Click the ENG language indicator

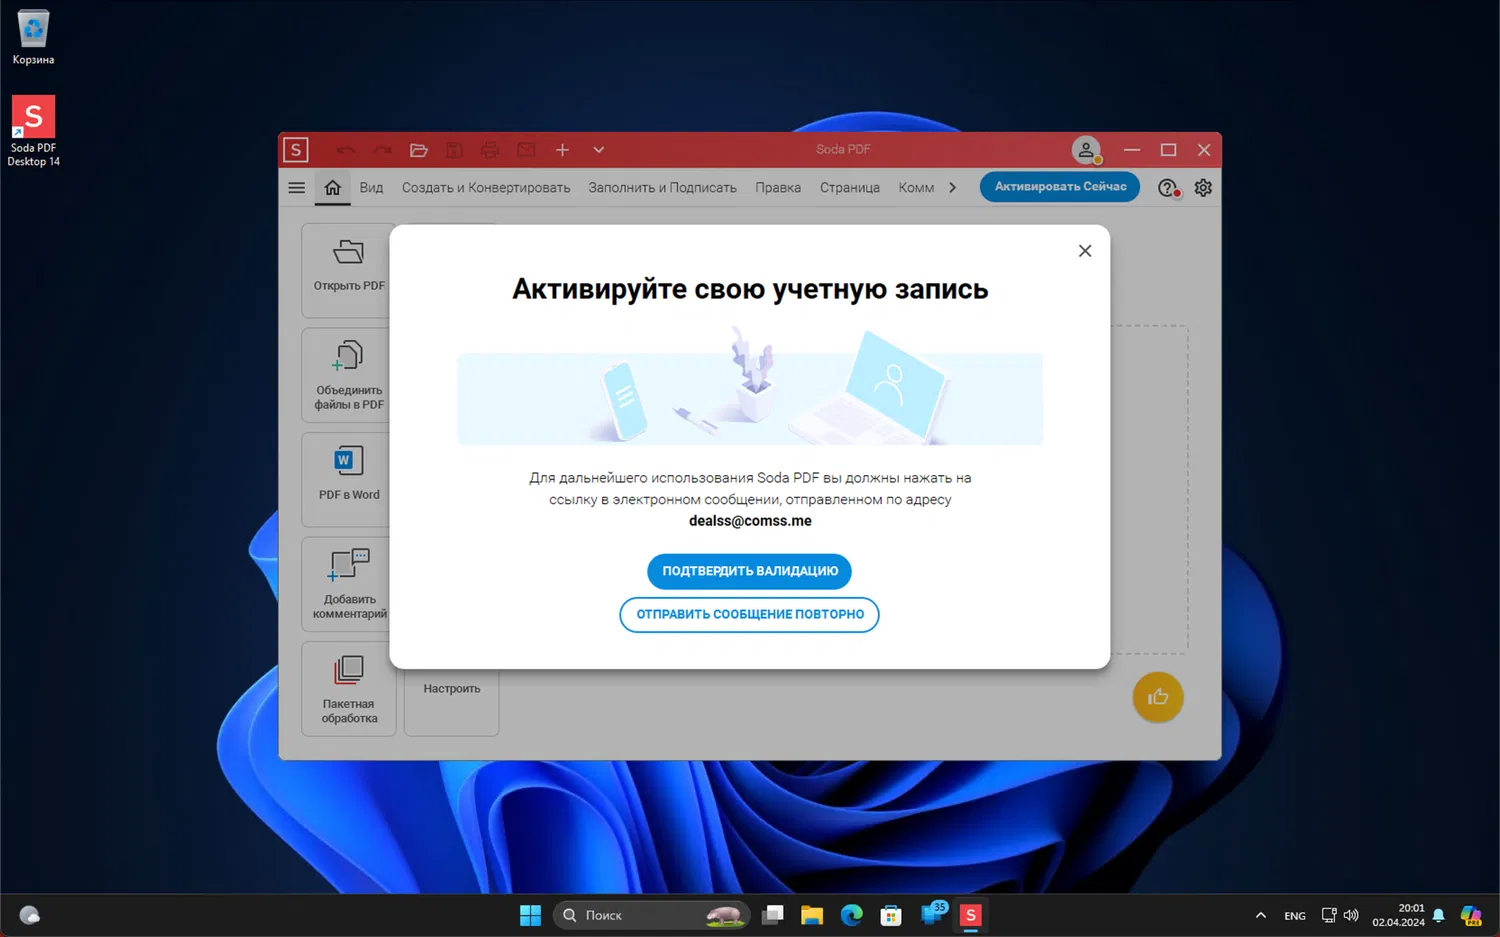pyautogui.click(x=1295, y=916)
